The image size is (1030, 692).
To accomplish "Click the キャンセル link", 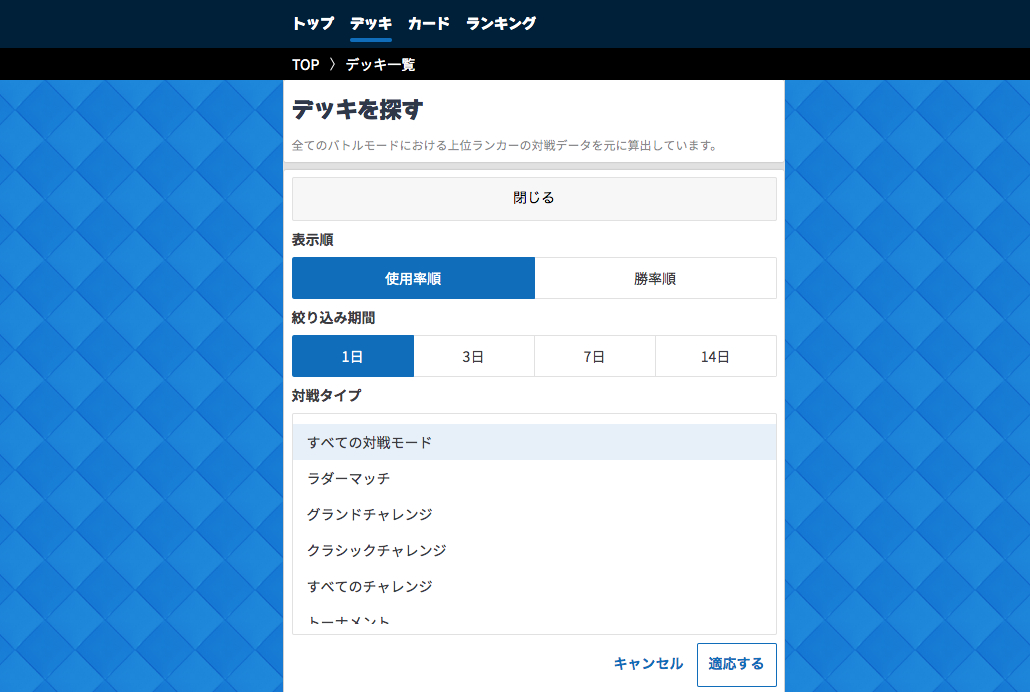I will [648, 664].
